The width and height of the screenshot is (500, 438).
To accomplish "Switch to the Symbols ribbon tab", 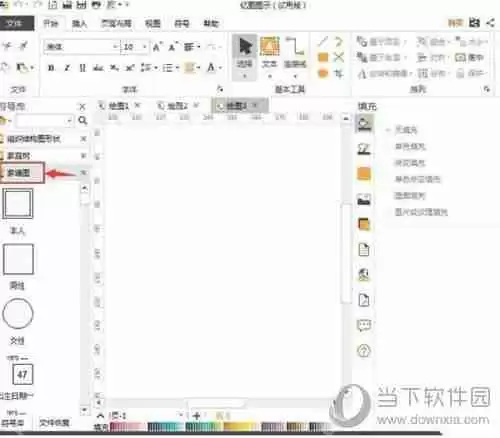I will (x=182, y=23).
